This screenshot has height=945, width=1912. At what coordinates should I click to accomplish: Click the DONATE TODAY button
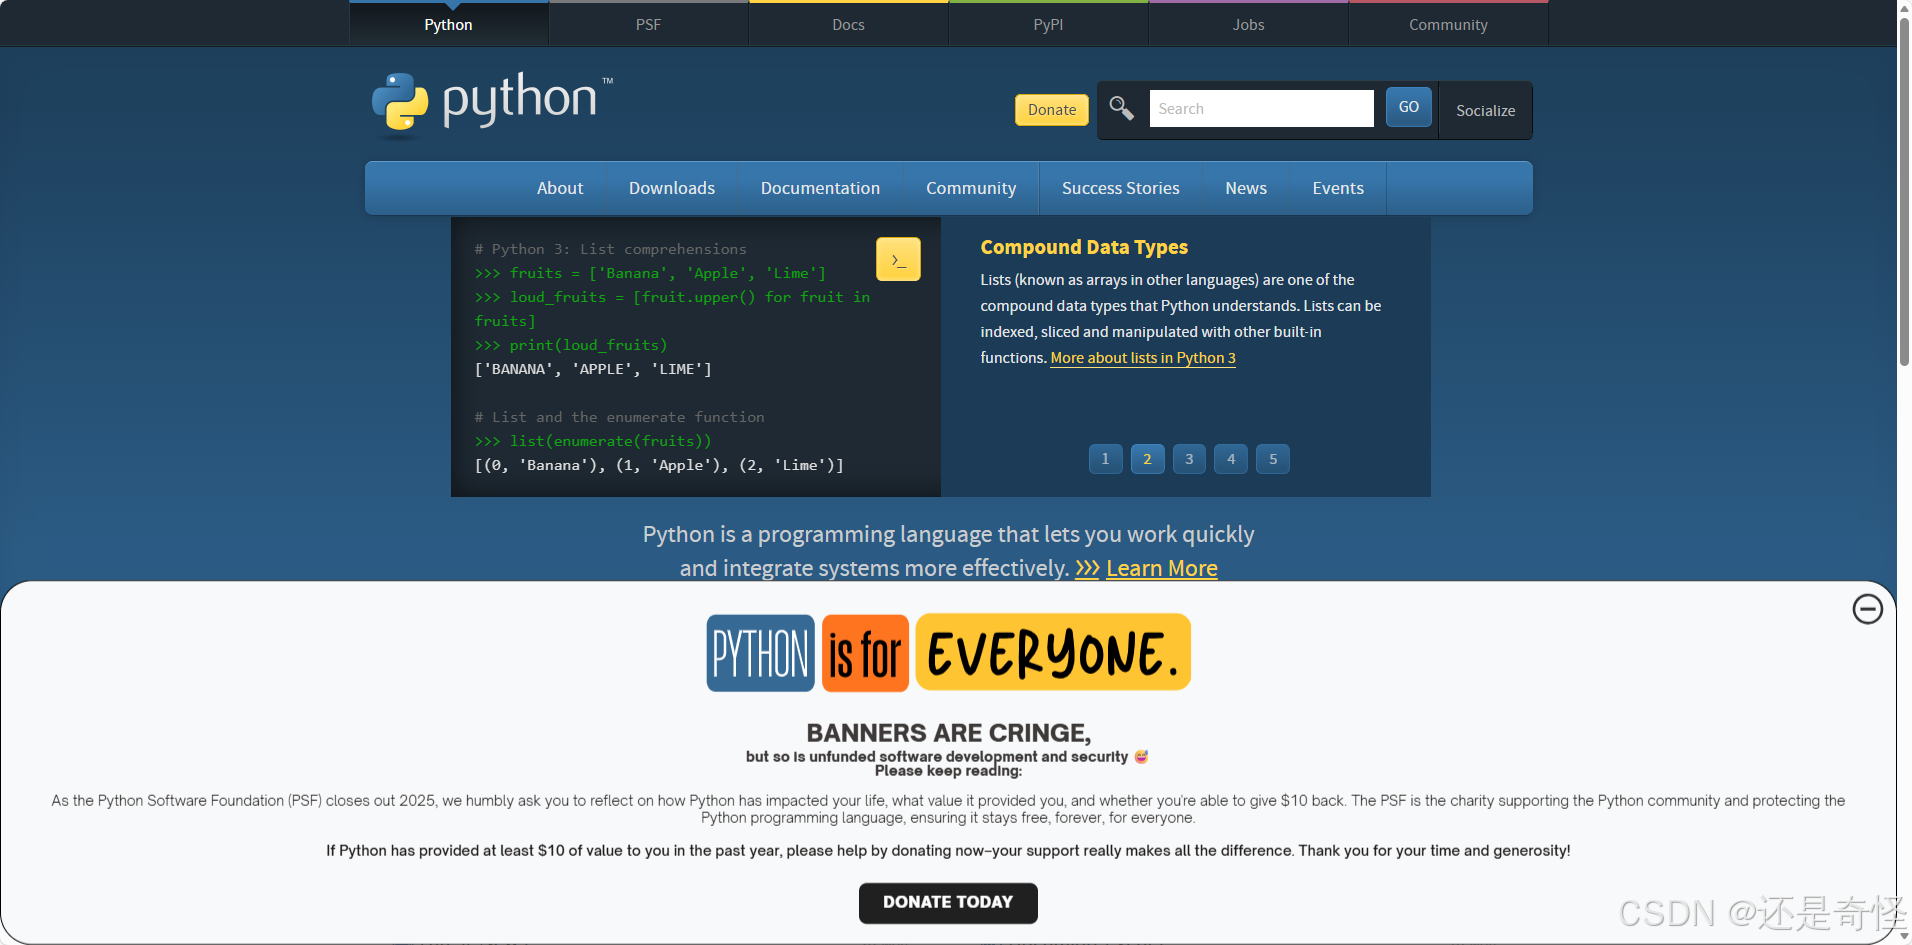coord(948,903)
